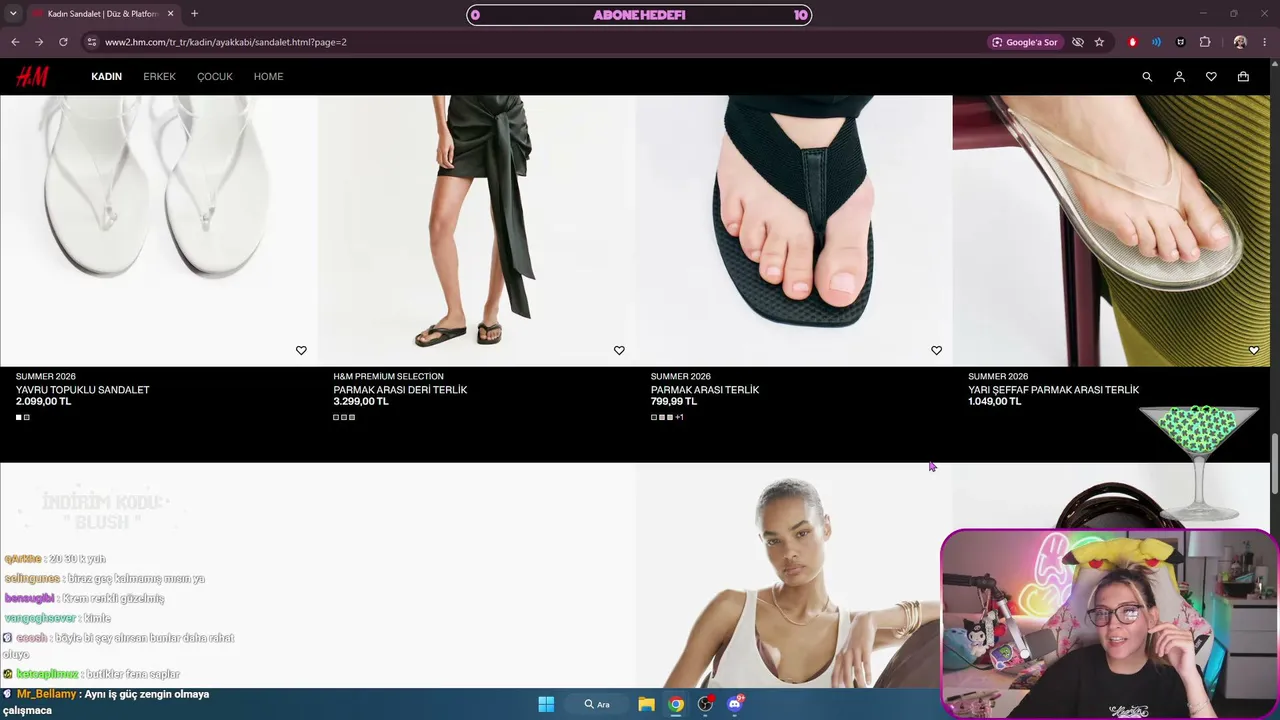Screen dimensions: 1280x720
Task: Open the transparent flip-flop product image
Action: pyautogui.click(x=1111, y=231)
